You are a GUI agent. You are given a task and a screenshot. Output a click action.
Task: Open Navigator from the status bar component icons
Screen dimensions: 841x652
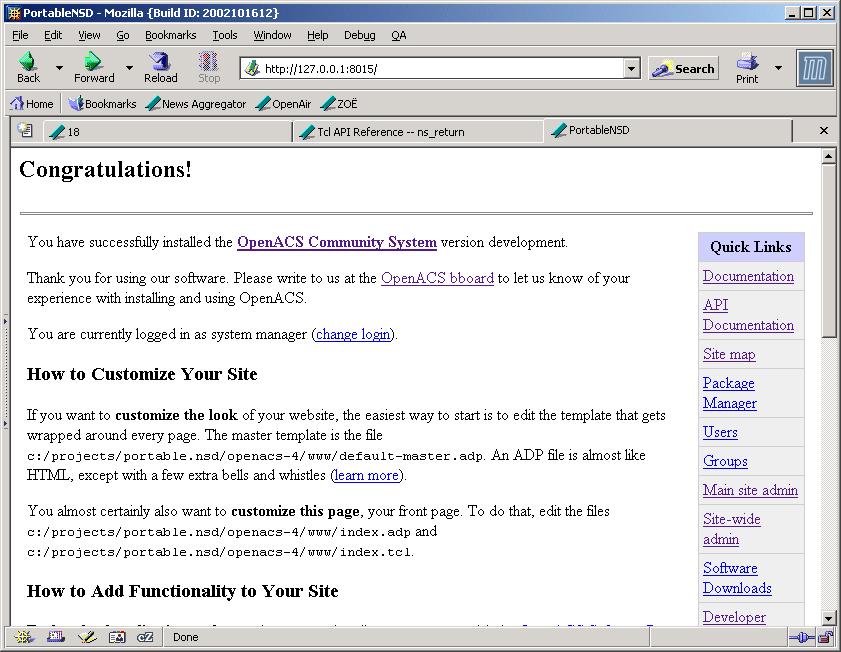[x=24, y=637]
